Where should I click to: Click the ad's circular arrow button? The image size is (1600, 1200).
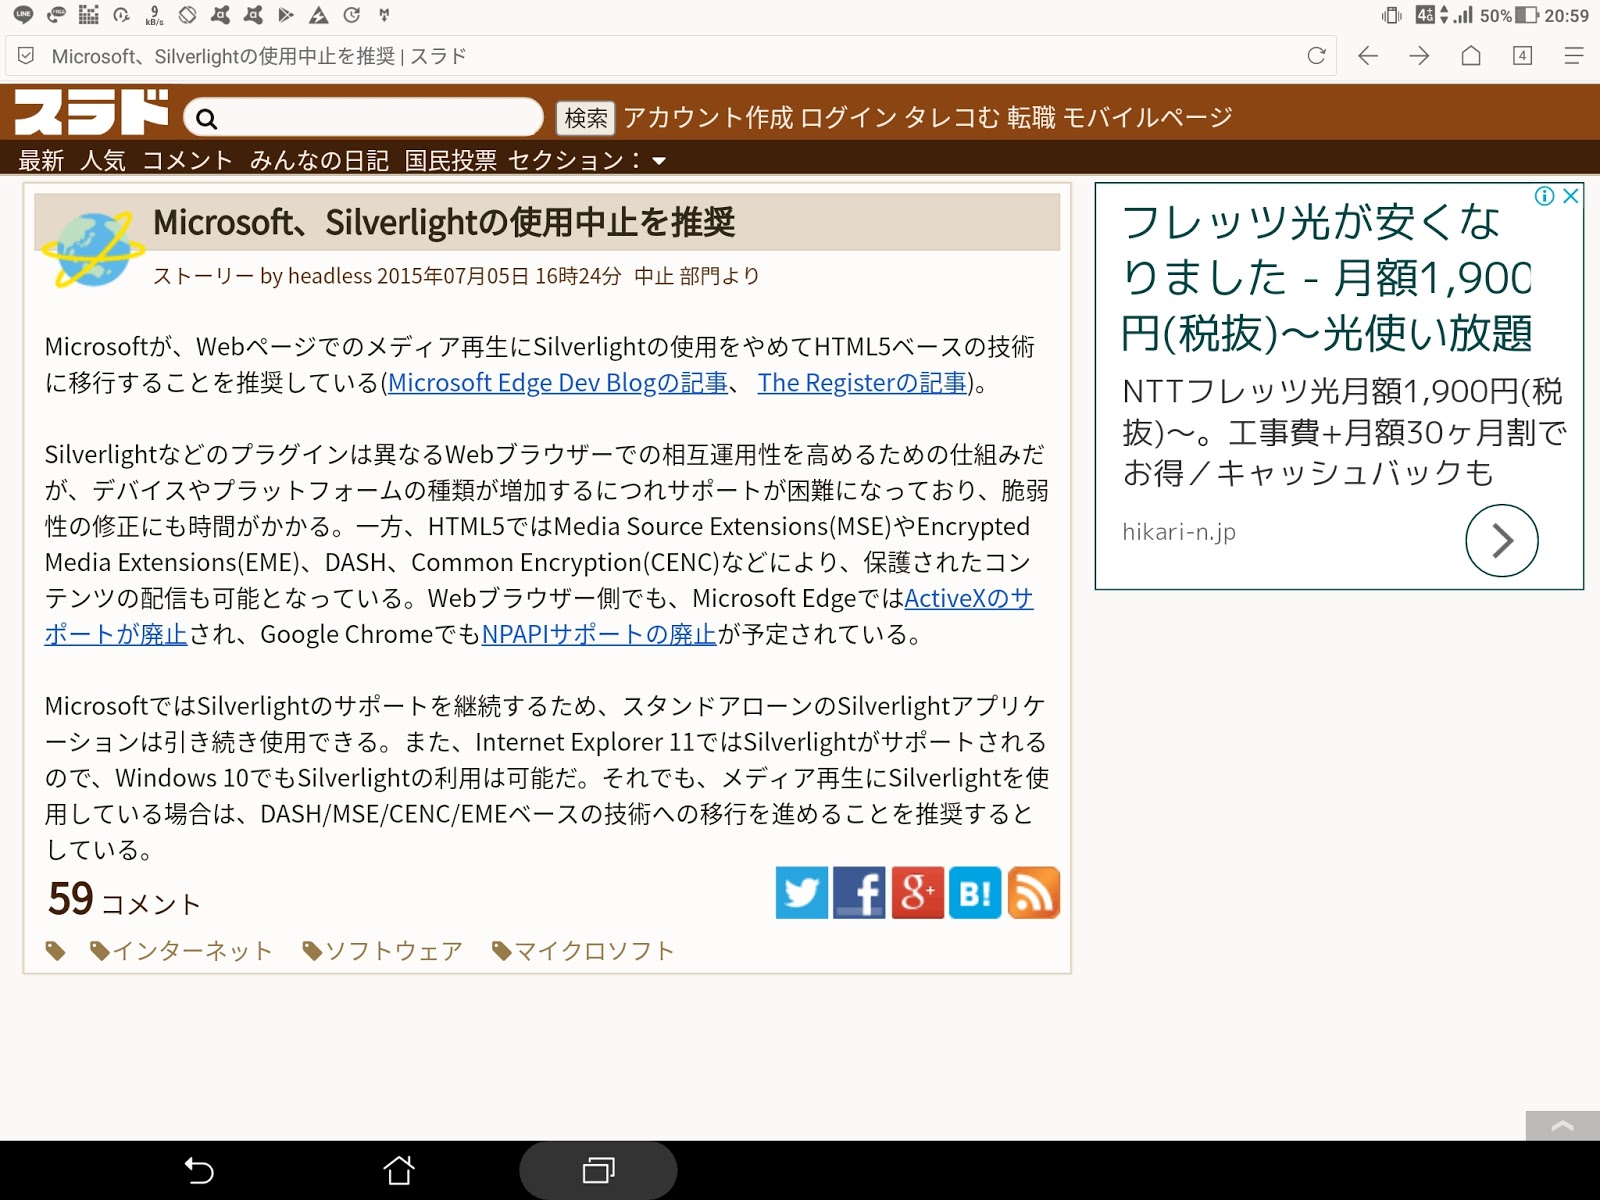[x=1501, y=541]
